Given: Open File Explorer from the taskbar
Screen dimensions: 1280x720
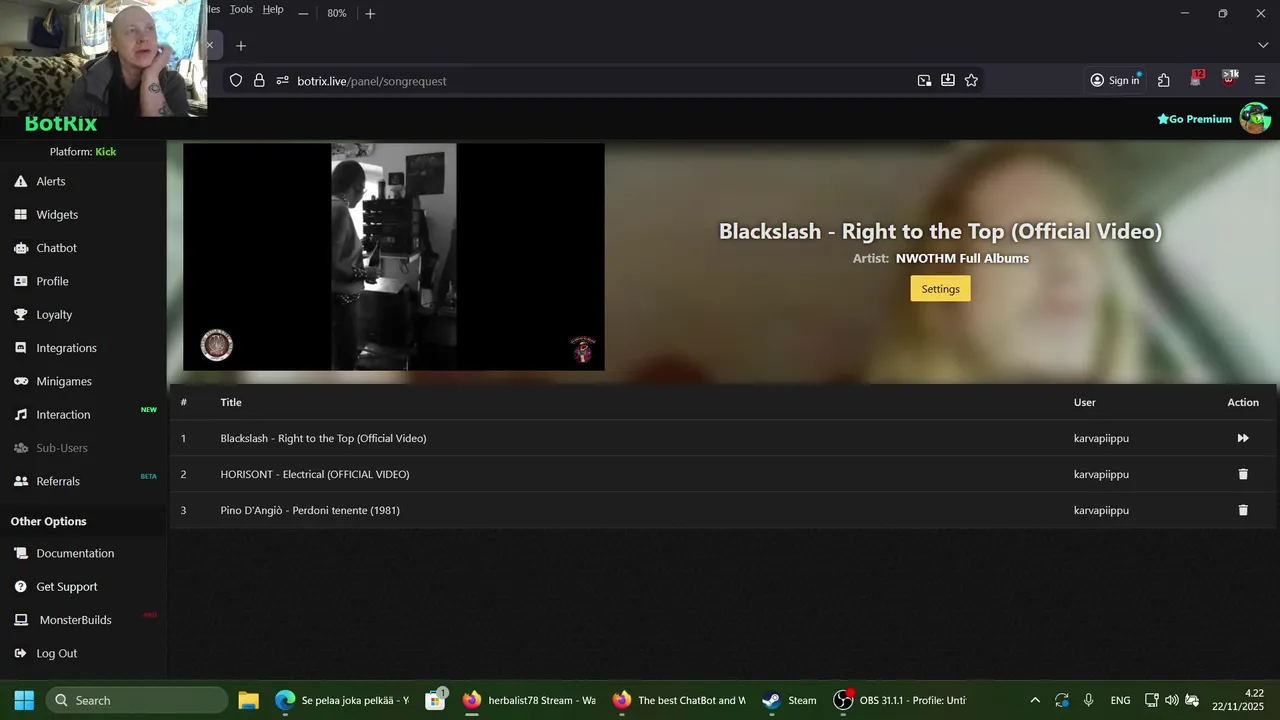Looking at the screenshot, I should coord(249,700).
